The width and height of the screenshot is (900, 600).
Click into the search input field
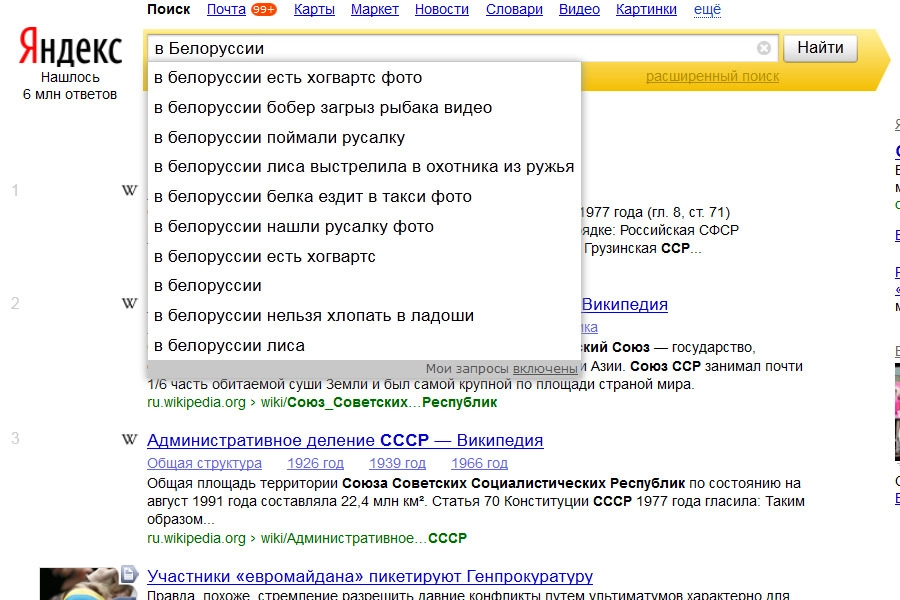450,48
